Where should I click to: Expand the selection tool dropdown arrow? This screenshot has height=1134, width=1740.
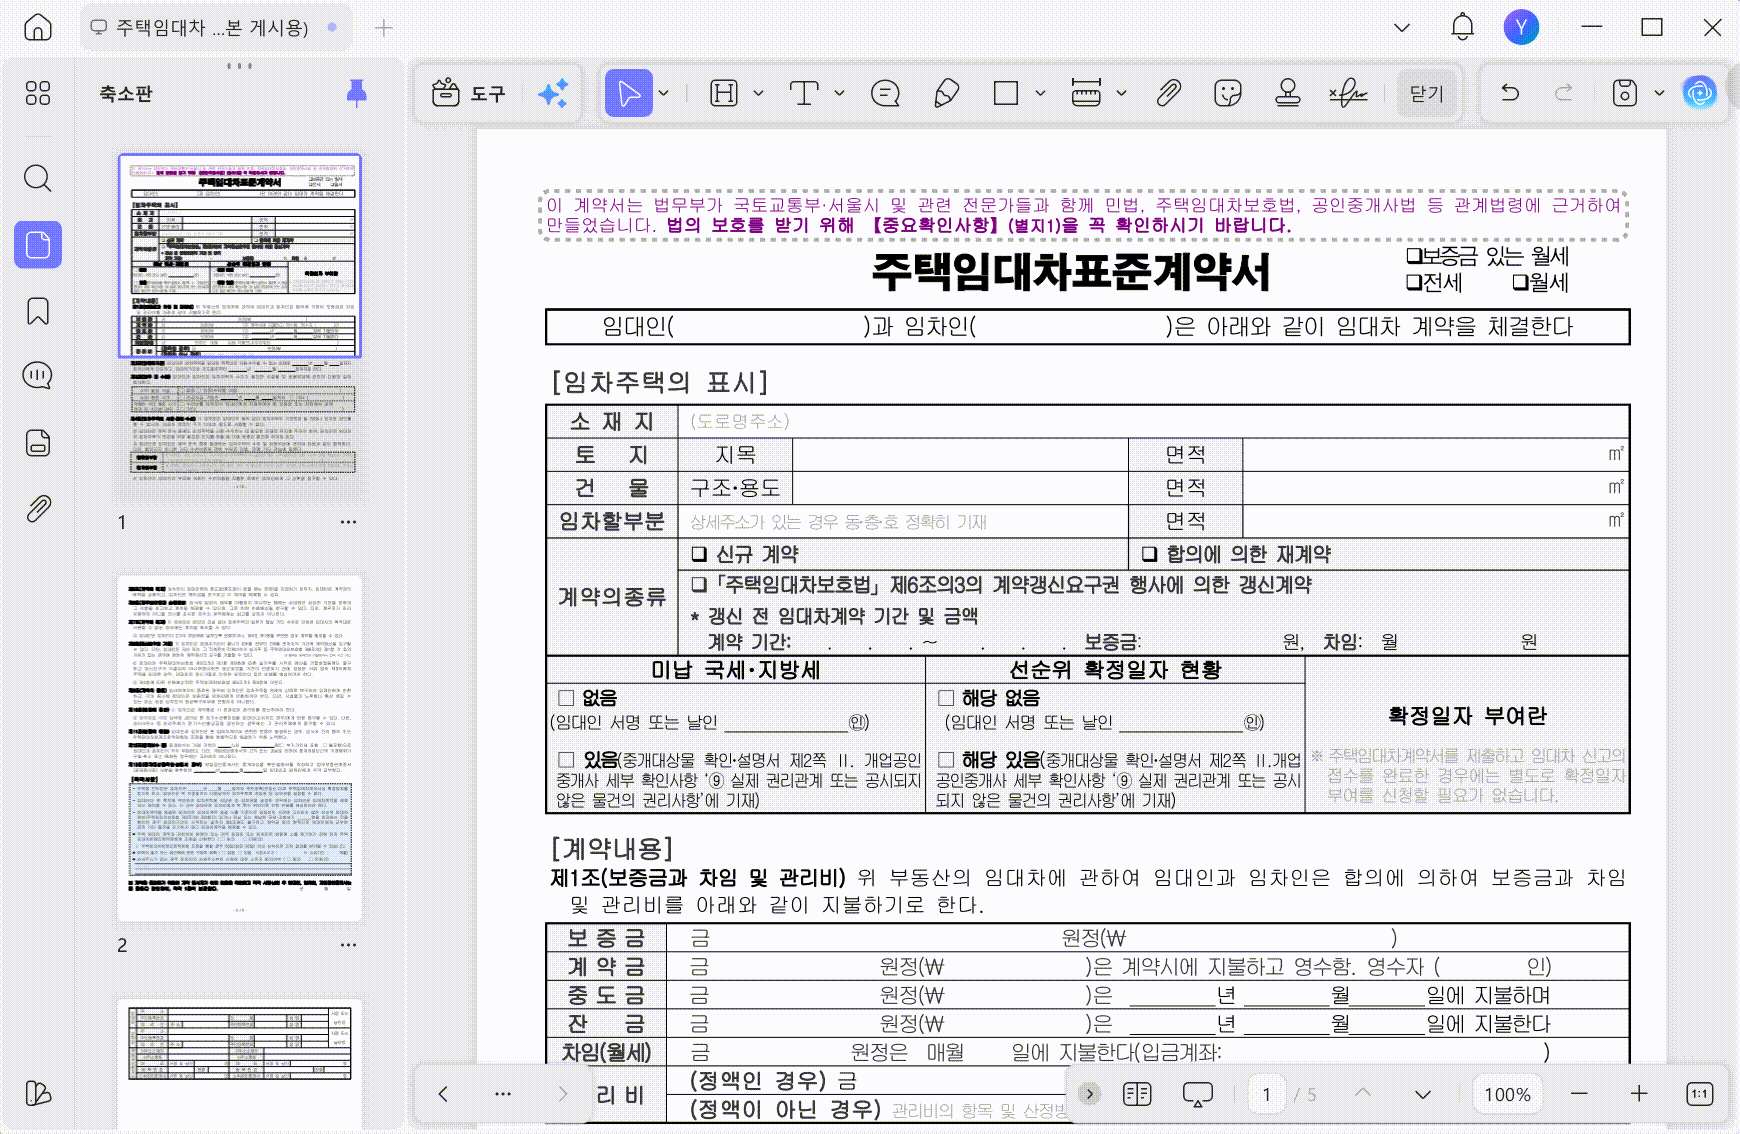664,93
